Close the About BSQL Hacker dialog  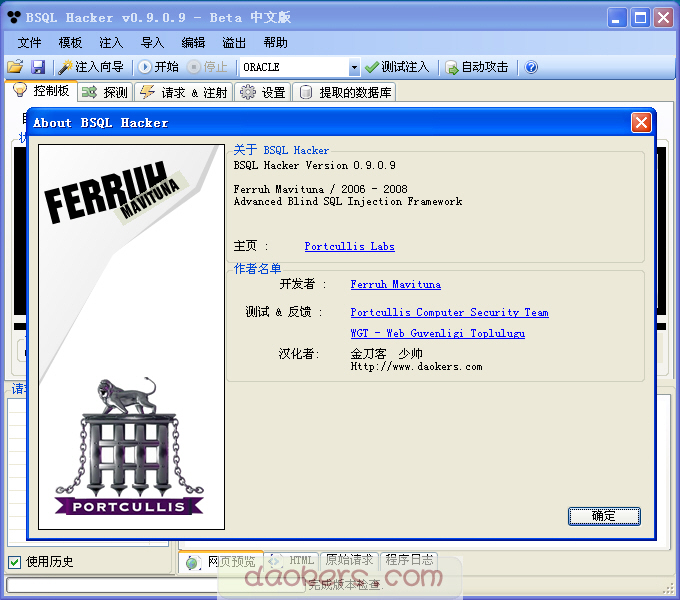[x=641, y=123]
